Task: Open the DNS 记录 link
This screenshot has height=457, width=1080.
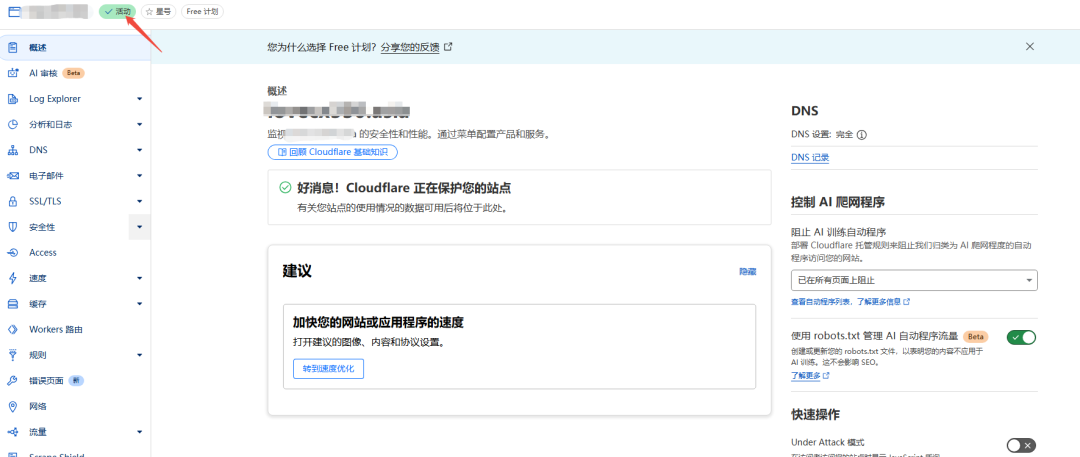Action: pyautogui.click(x=810, y=158)
